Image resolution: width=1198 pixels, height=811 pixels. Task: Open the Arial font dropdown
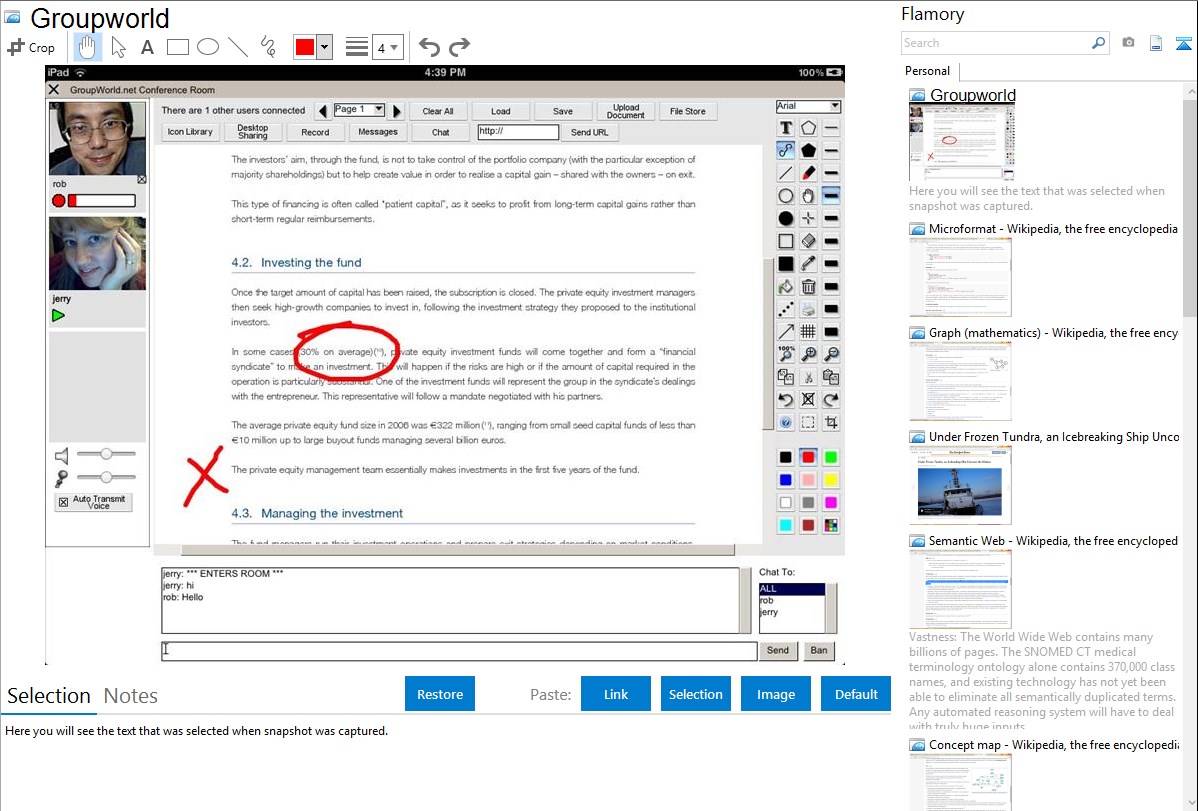pos(808,106)
